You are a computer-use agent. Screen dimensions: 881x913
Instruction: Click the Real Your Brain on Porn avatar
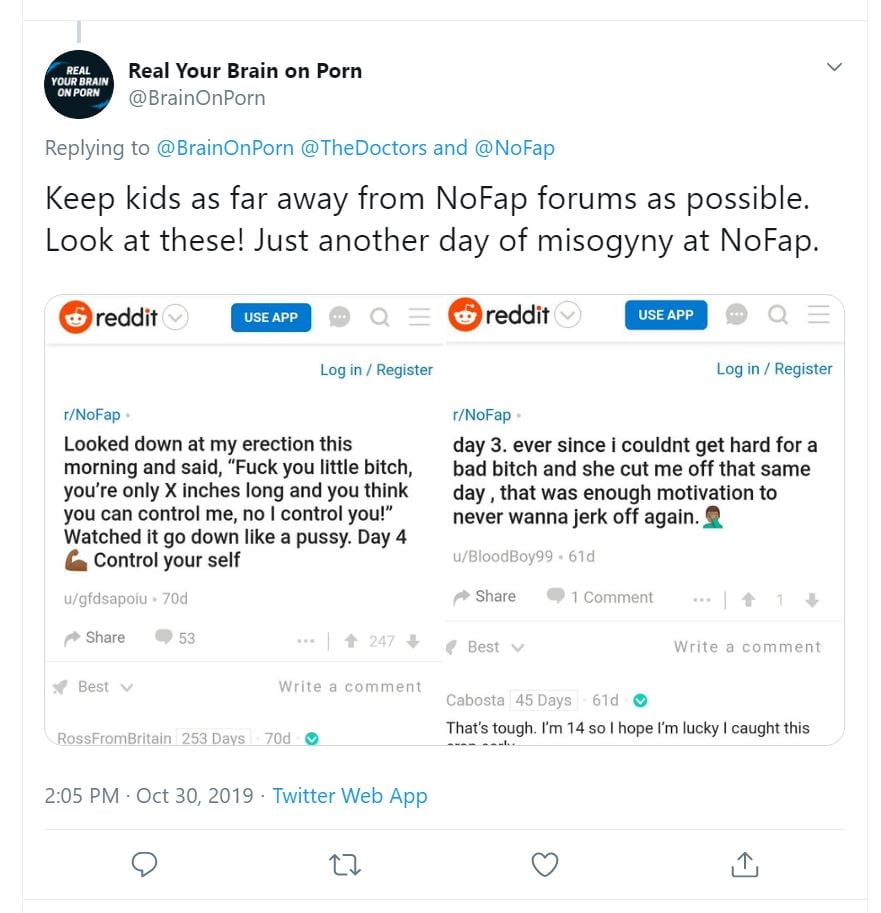[x=79, y=84]
